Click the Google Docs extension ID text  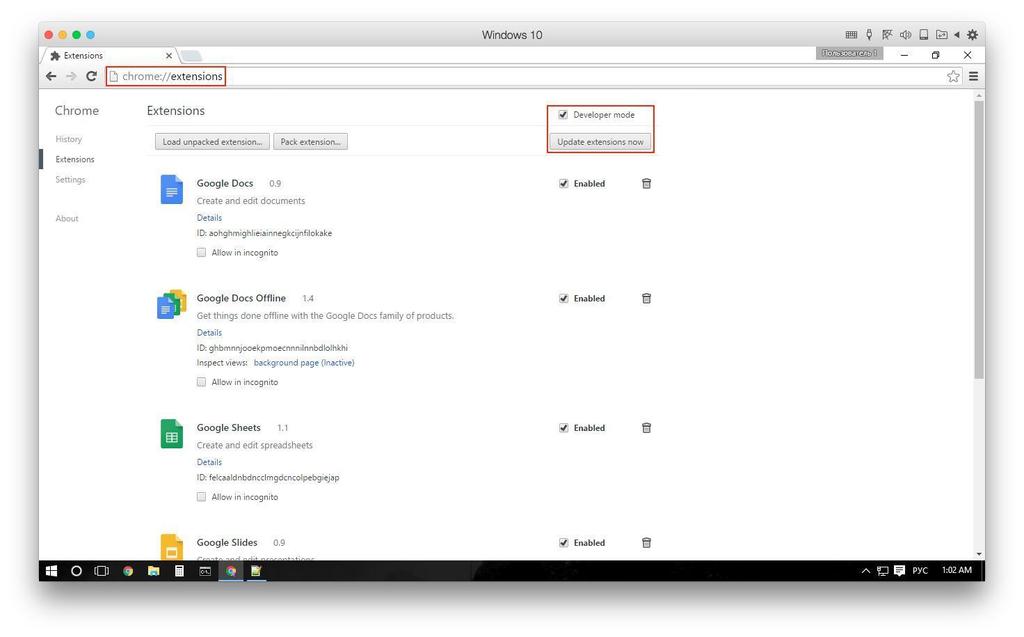tap(264, 233)
